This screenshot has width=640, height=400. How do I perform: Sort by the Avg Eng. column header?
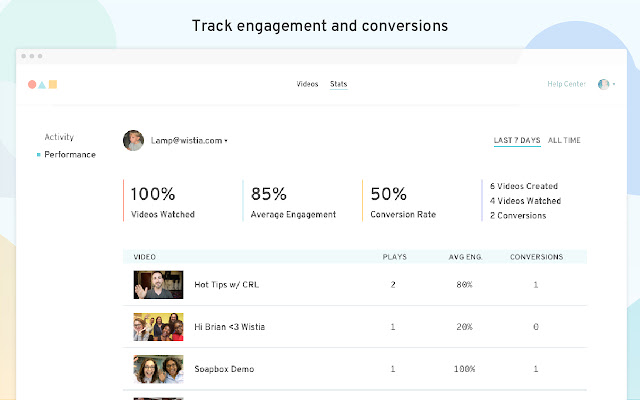click(466, 257)
